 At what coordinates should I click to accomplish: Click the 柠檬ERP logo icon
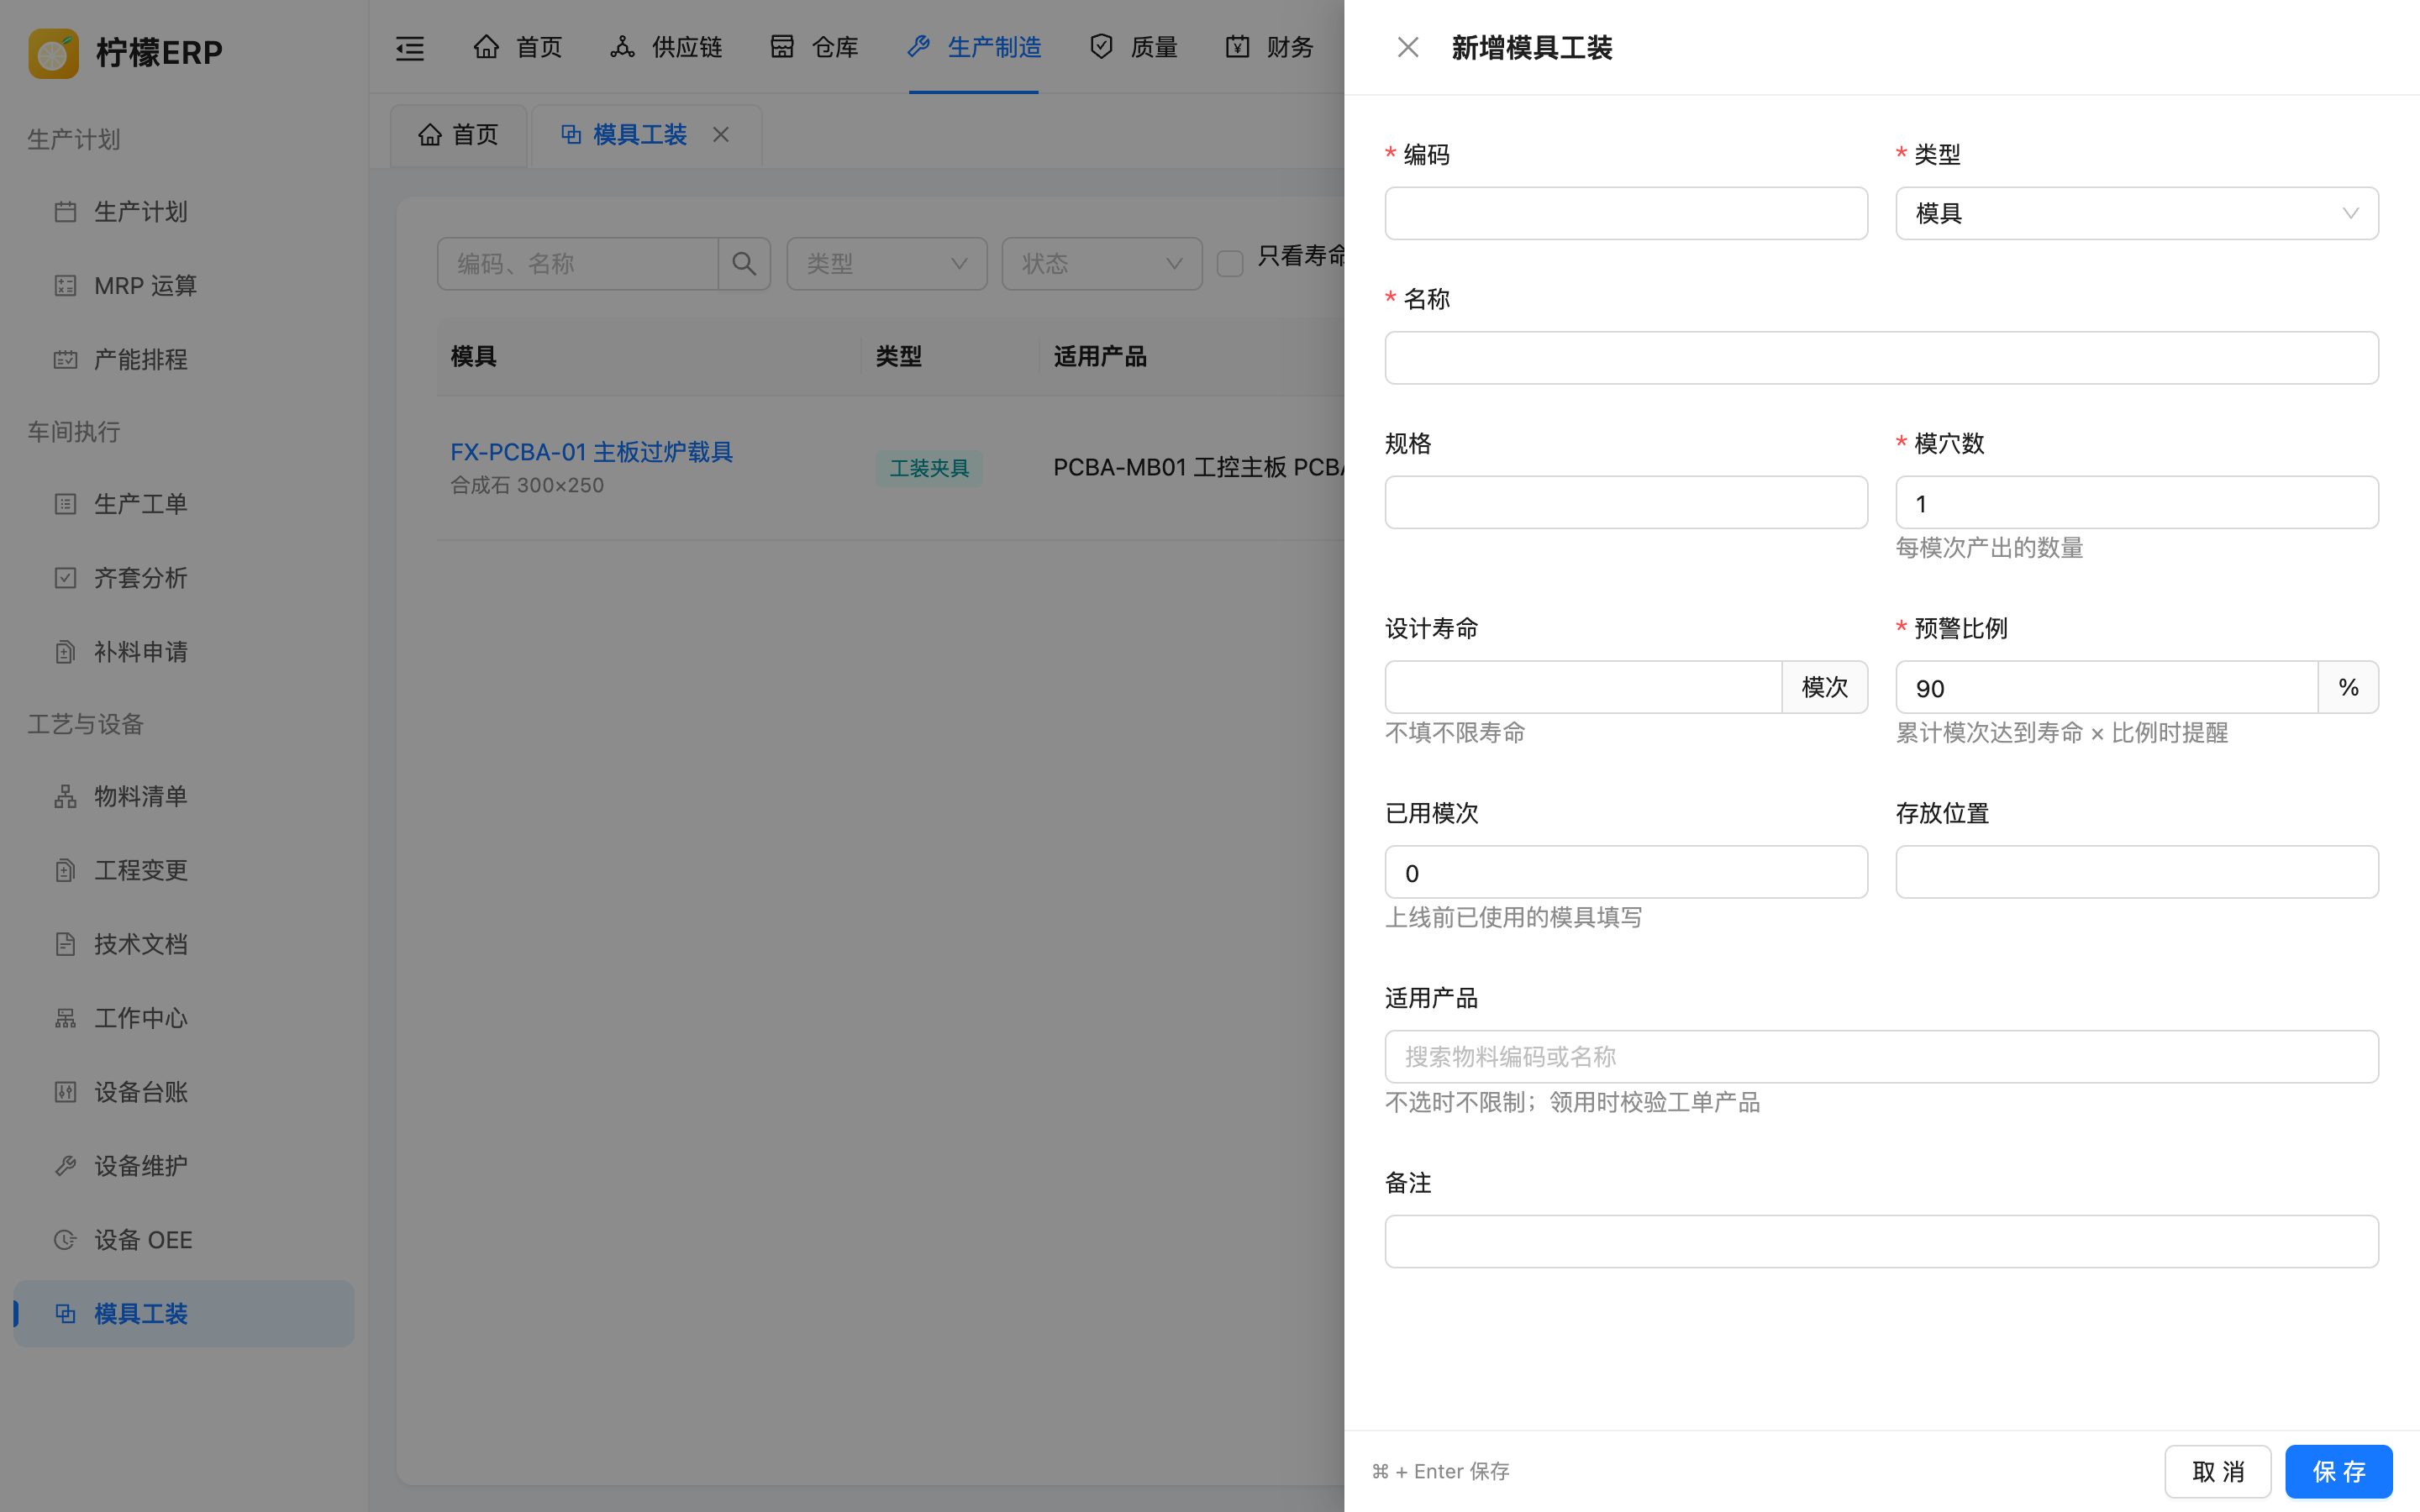[54, 53]
